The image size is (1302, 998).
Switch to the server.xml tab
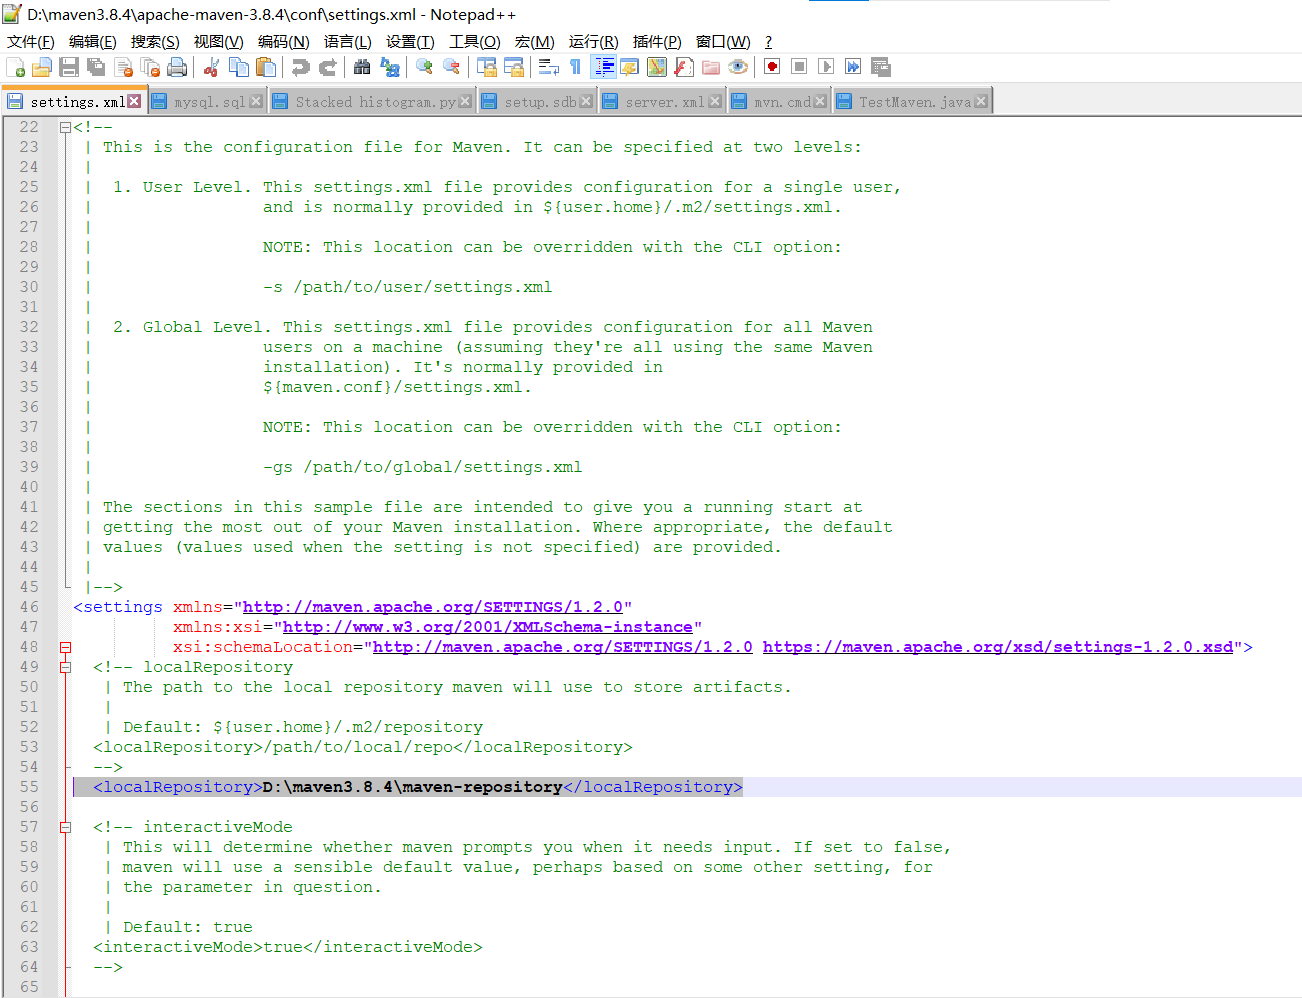pos(664,102)
